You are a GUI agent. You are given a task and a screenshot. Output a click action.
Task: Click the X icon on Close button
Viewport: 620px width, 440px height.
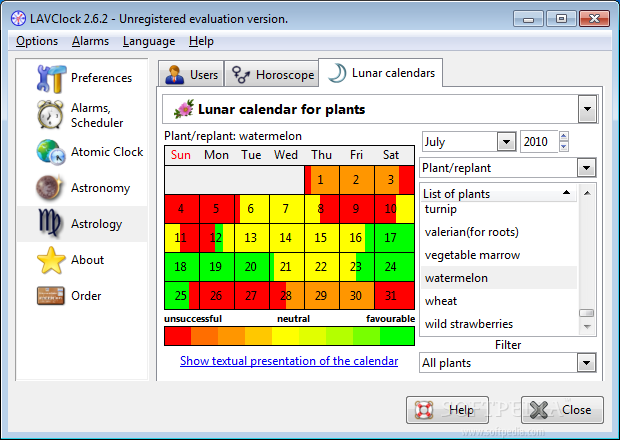point(539,410)
